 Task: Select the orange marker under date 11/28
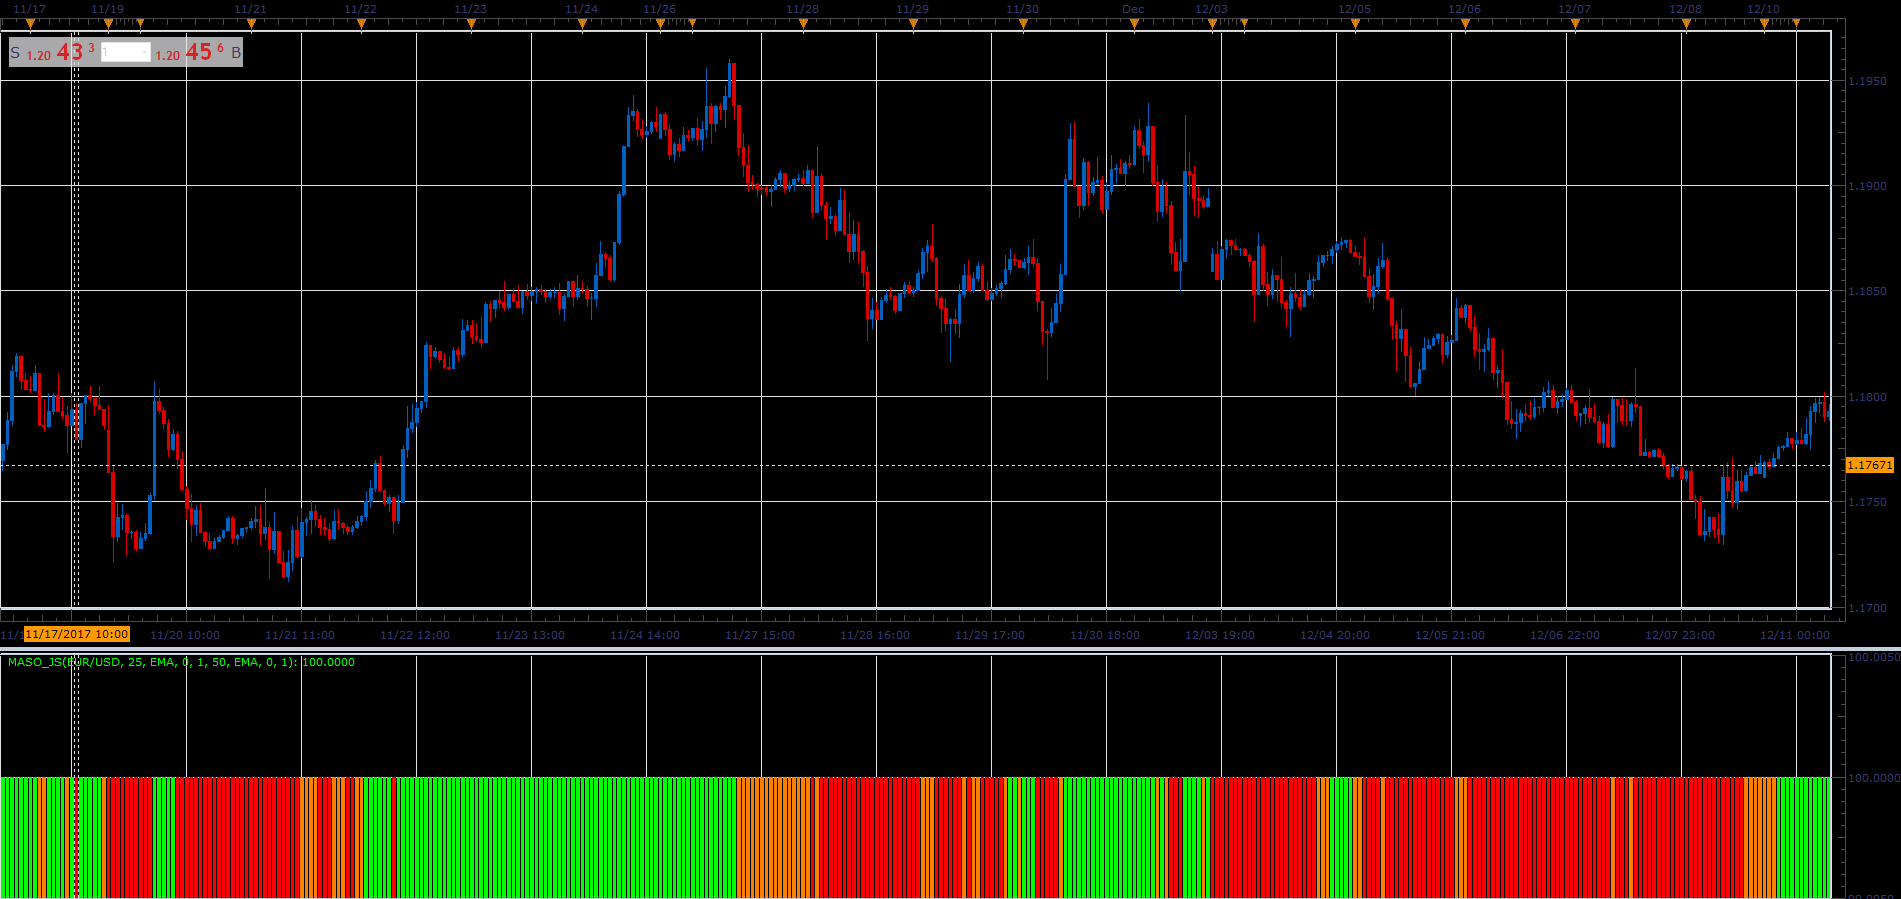click(x=803, y=23)
